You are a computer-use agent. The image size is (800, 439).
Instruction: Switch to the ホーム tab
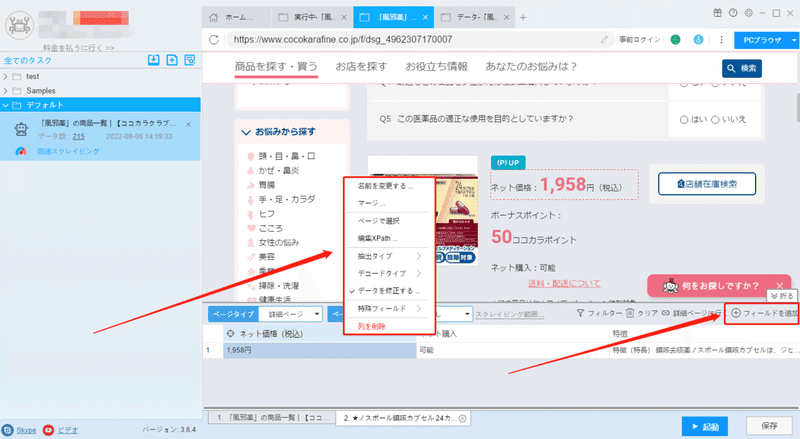(x=235, y=17)
